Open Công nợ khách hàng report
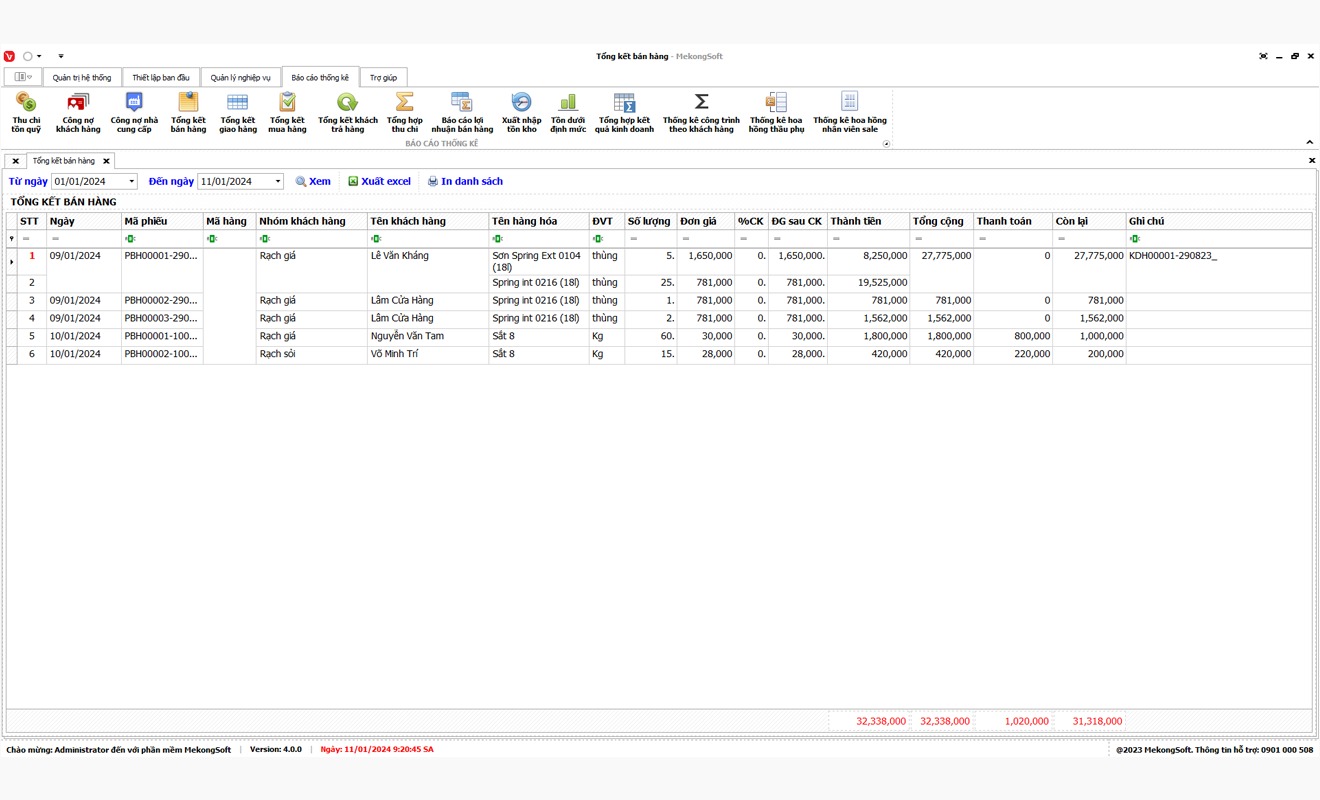The height and width of the screenshot is (800, 1320). (x=78, y=111)
